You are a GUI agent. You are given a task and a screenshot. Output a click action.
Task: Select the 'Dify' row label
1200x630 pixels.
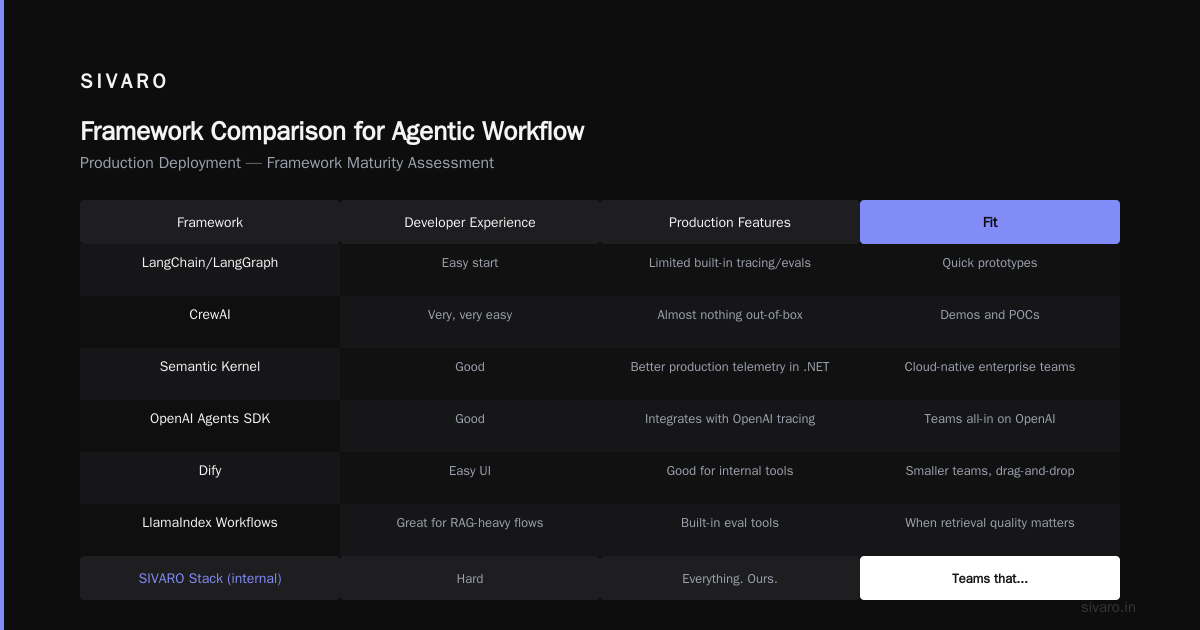tap(210, 471)
